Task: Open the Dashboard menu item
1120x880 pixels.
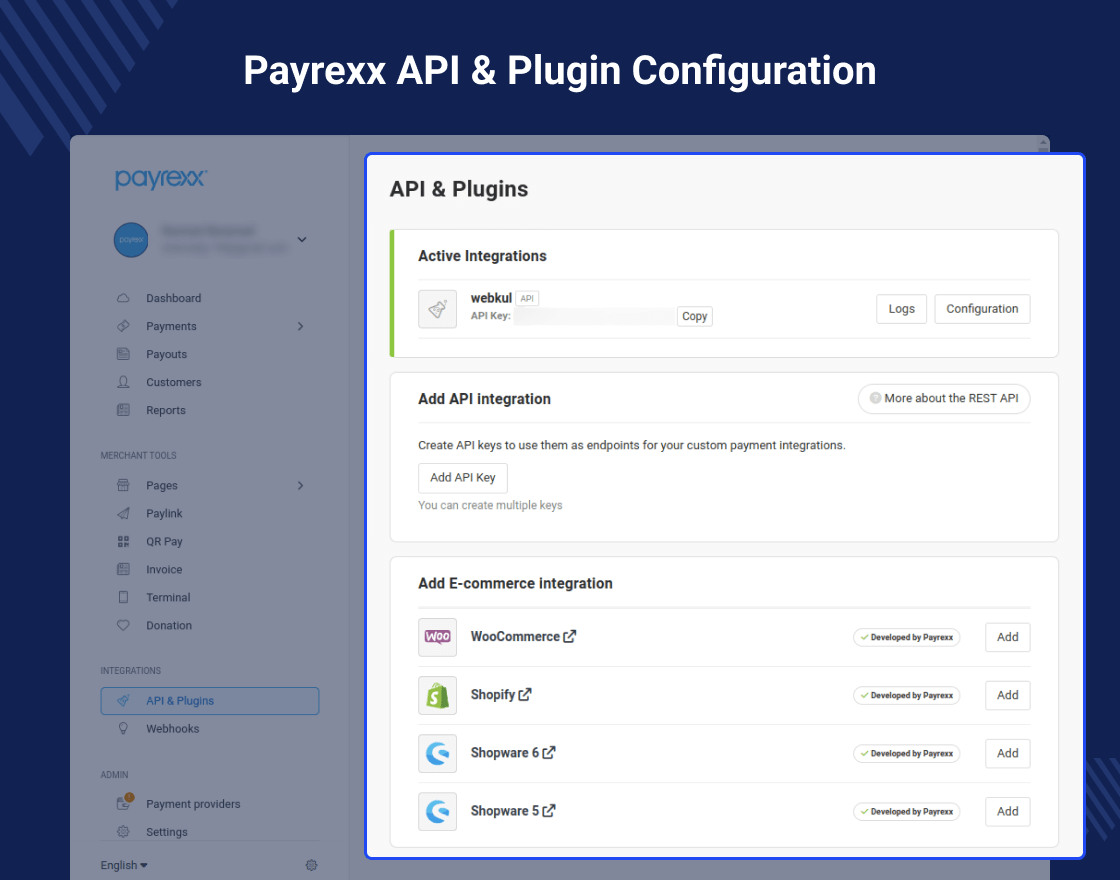Action: (x=174, y=298)
